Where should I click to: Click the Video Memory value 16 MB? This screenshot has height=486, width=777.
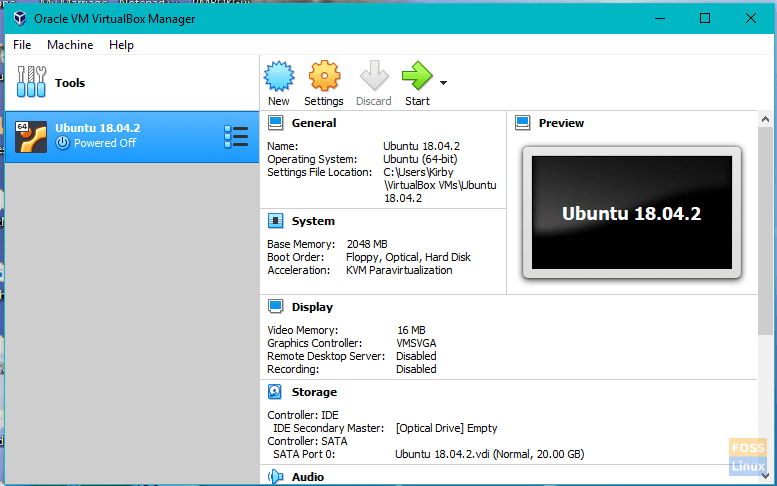[411, 330]
